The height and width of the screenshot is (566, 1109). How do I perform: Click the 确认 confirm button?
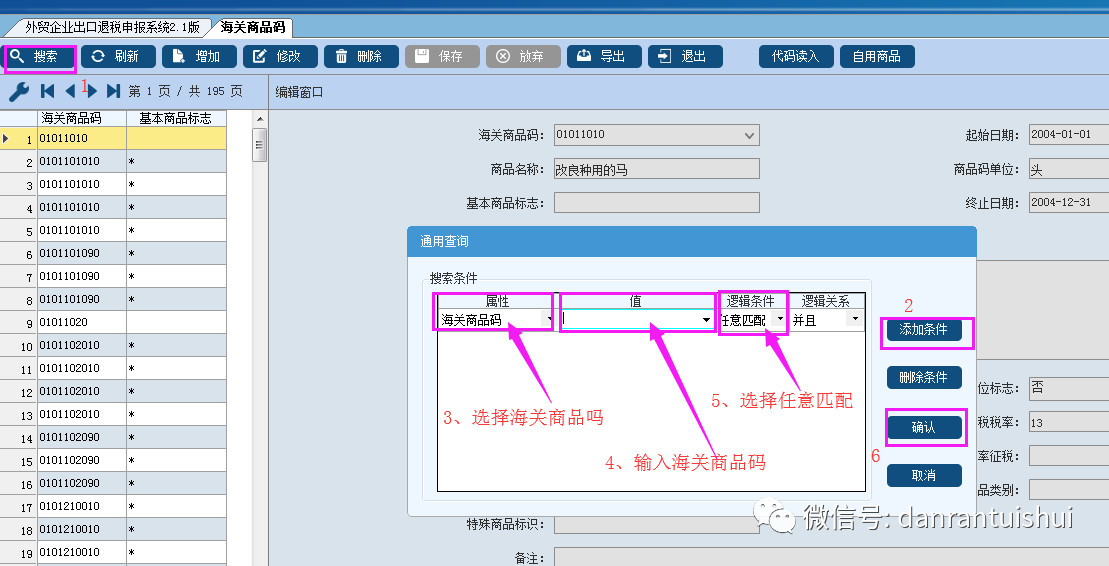click(x=924, y=427)
